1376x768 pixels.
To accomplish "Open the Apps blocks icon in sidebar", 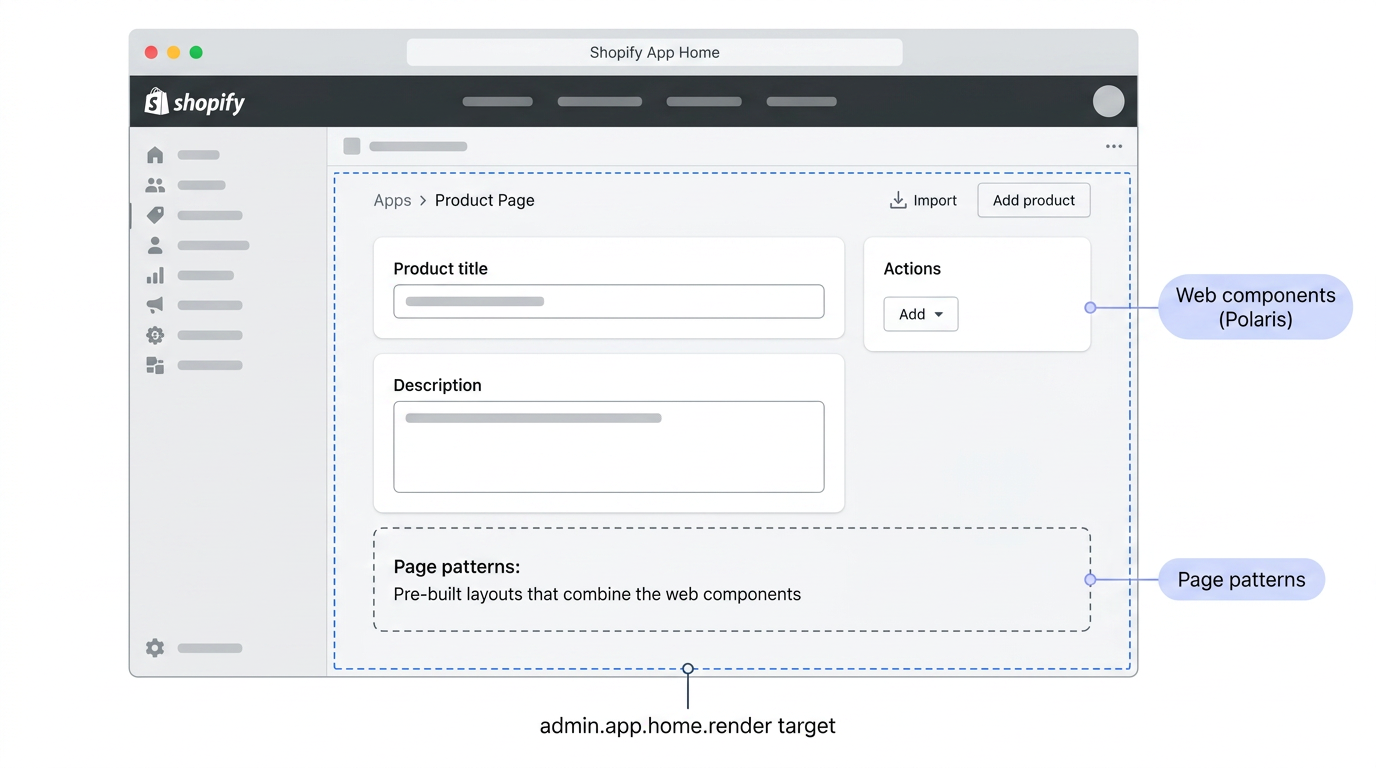I will pyautogui.click(x=155, y=365).
